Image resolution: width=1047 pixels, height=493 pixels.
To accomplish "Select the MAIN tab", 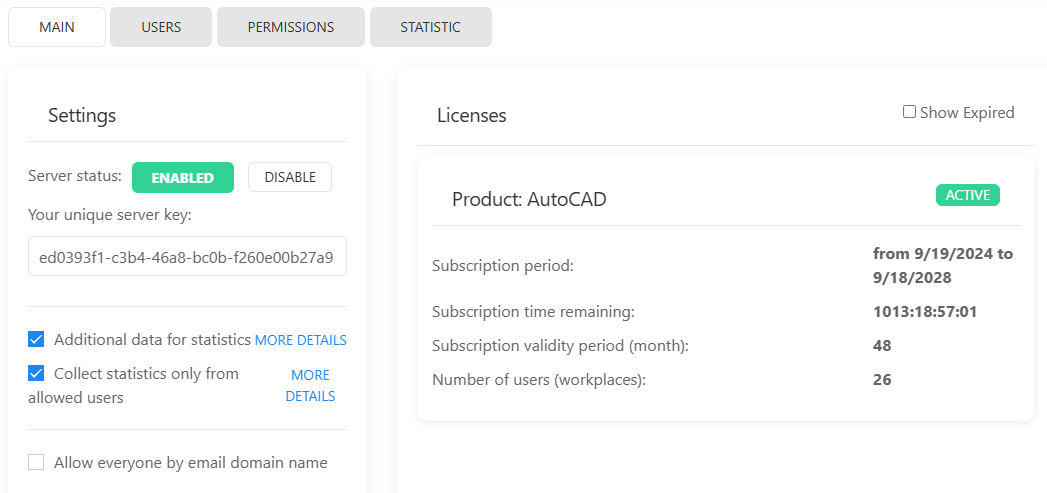I will coord(57,27).
